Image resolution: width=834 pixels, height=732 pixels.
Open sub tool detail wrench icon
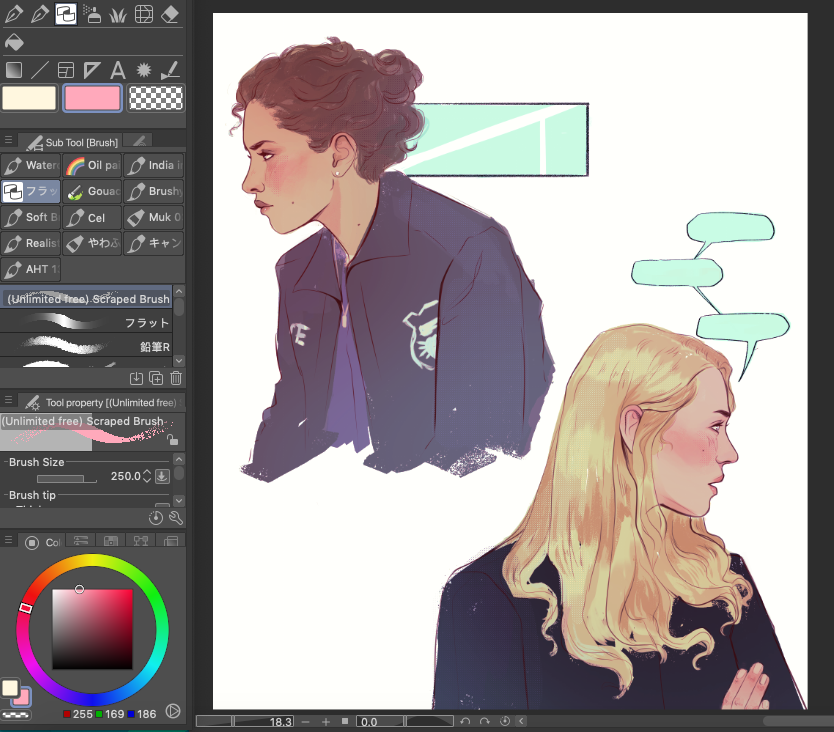pyautogui.click(x=176, y=517)
